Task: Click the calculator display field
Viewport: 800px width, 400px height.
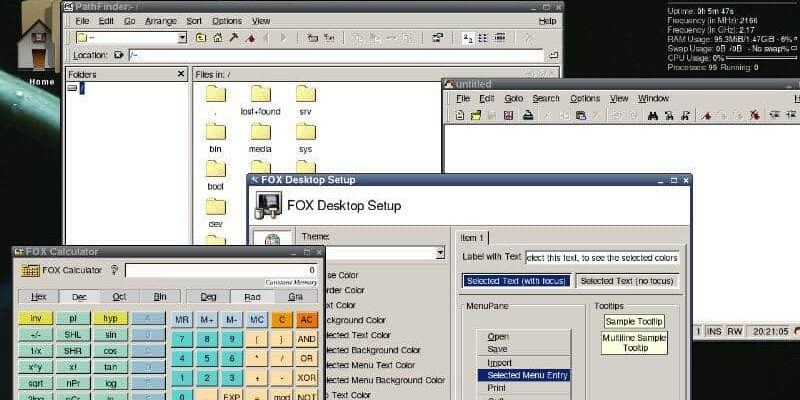Action: point(221,270)
